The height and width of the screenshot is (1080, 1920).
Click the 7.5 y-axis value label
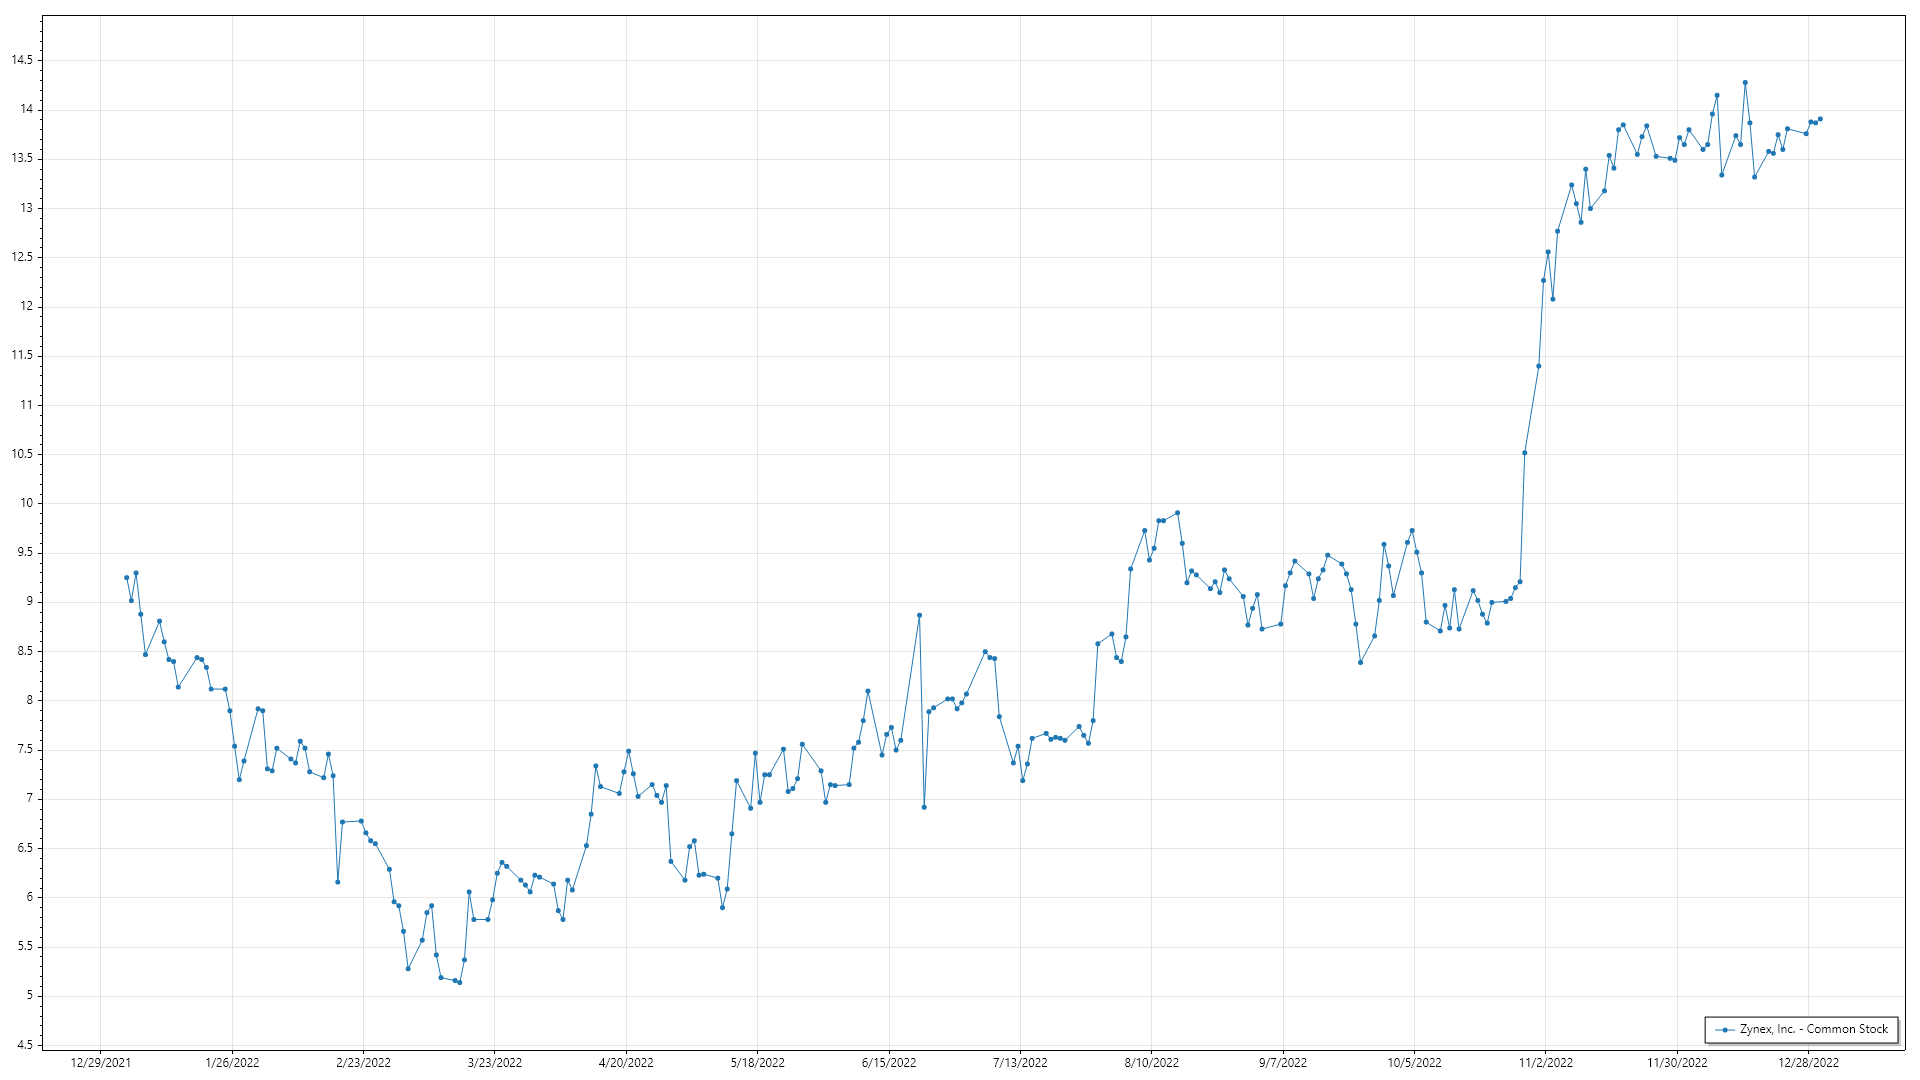click(x=24, y=749)
